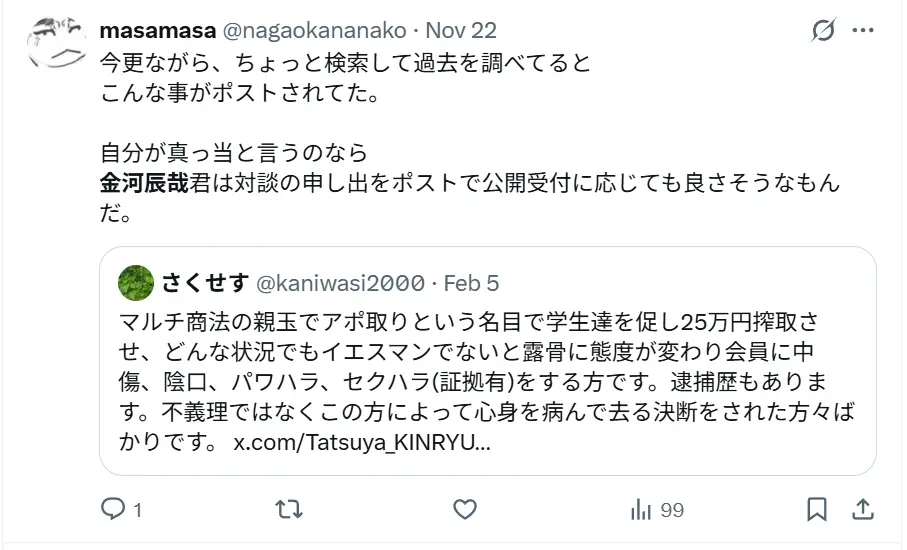Open view analytics bar-chart icon
Viewport: 907px width, 550px height.
tap(641, 510)
